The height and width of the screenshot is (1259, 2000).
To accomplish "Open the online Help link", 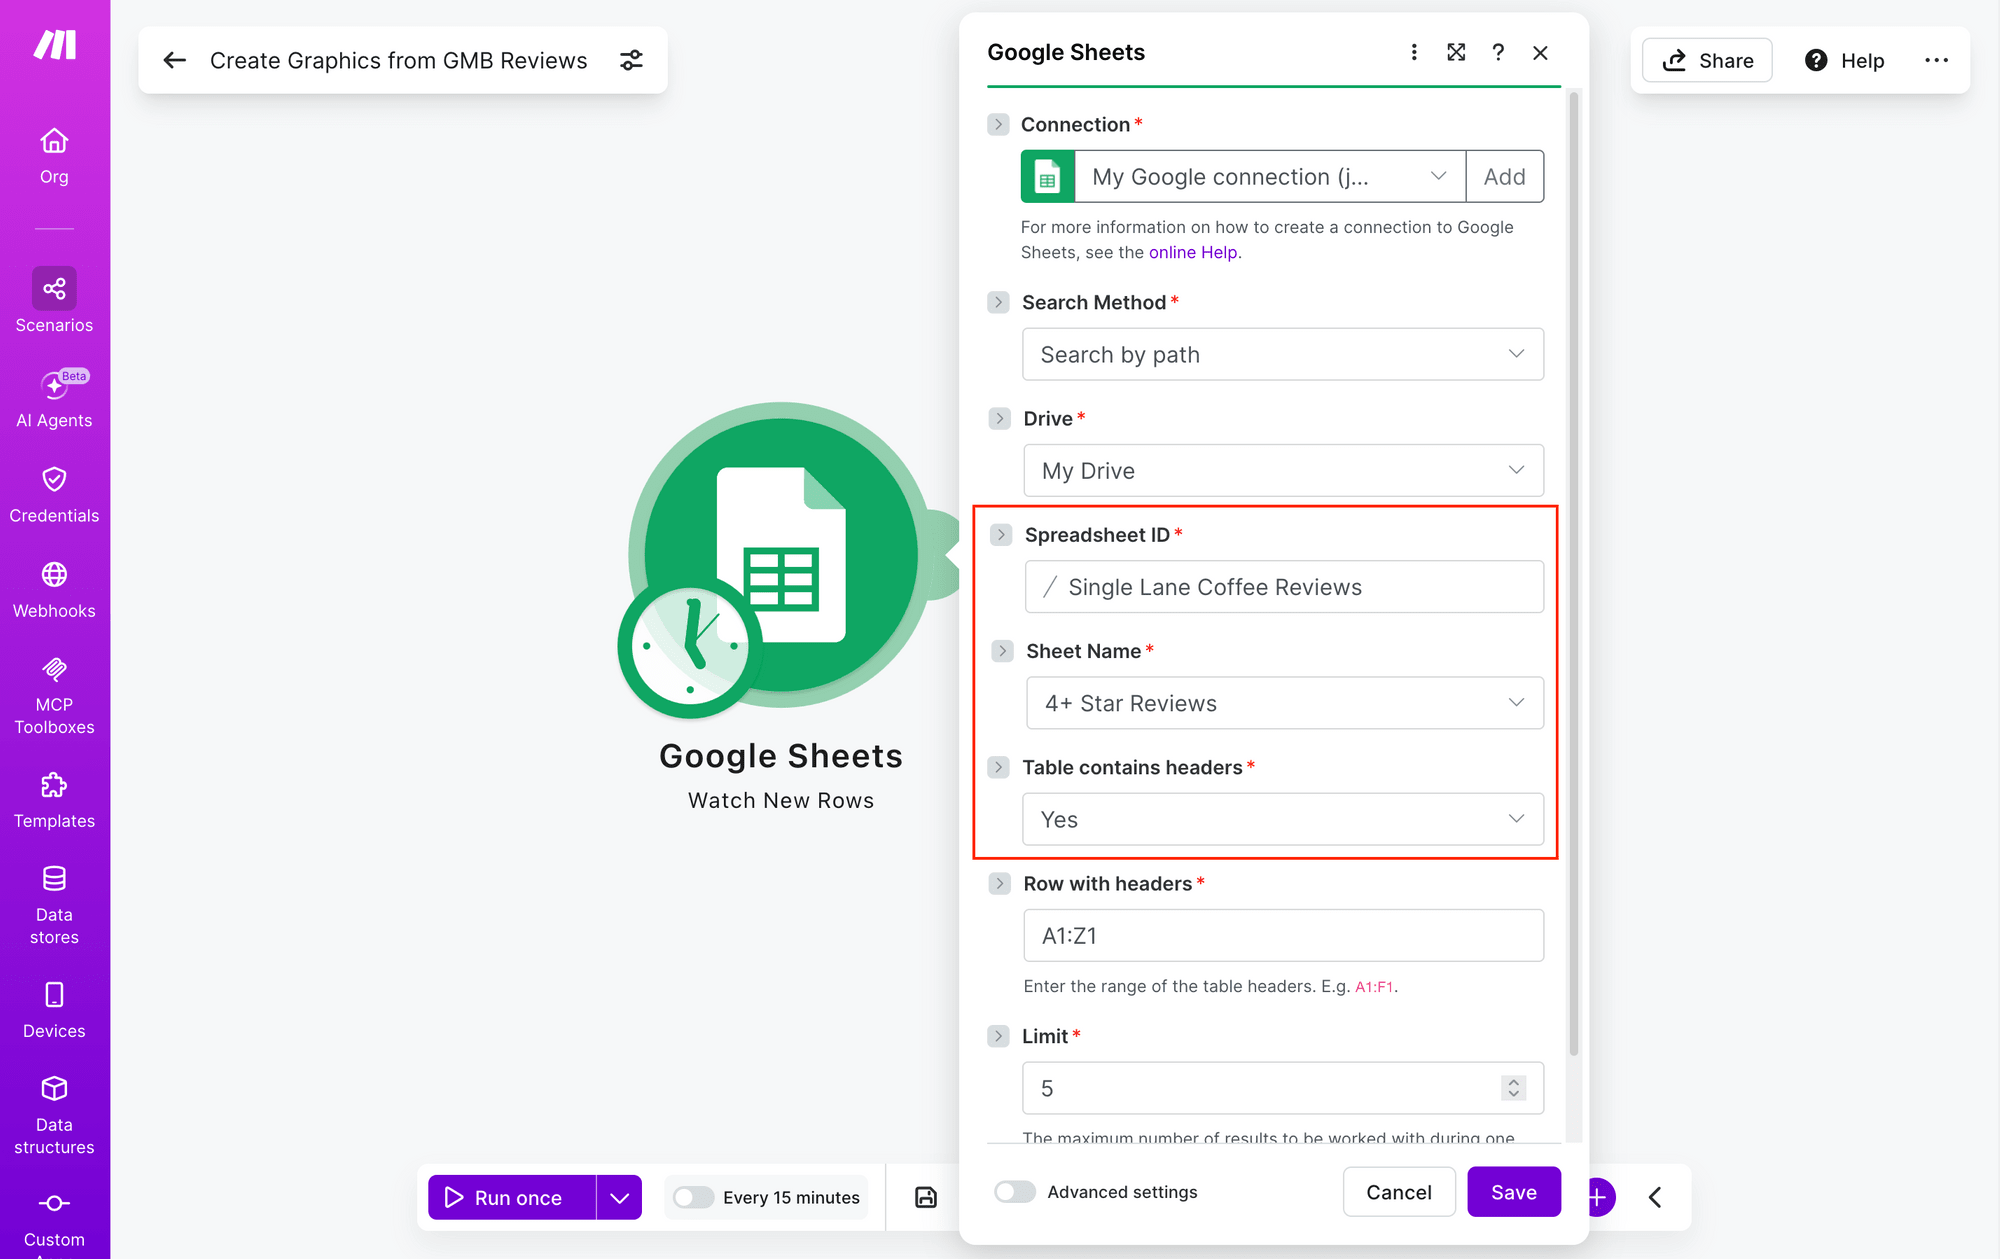I will (x=1193, y=252).
